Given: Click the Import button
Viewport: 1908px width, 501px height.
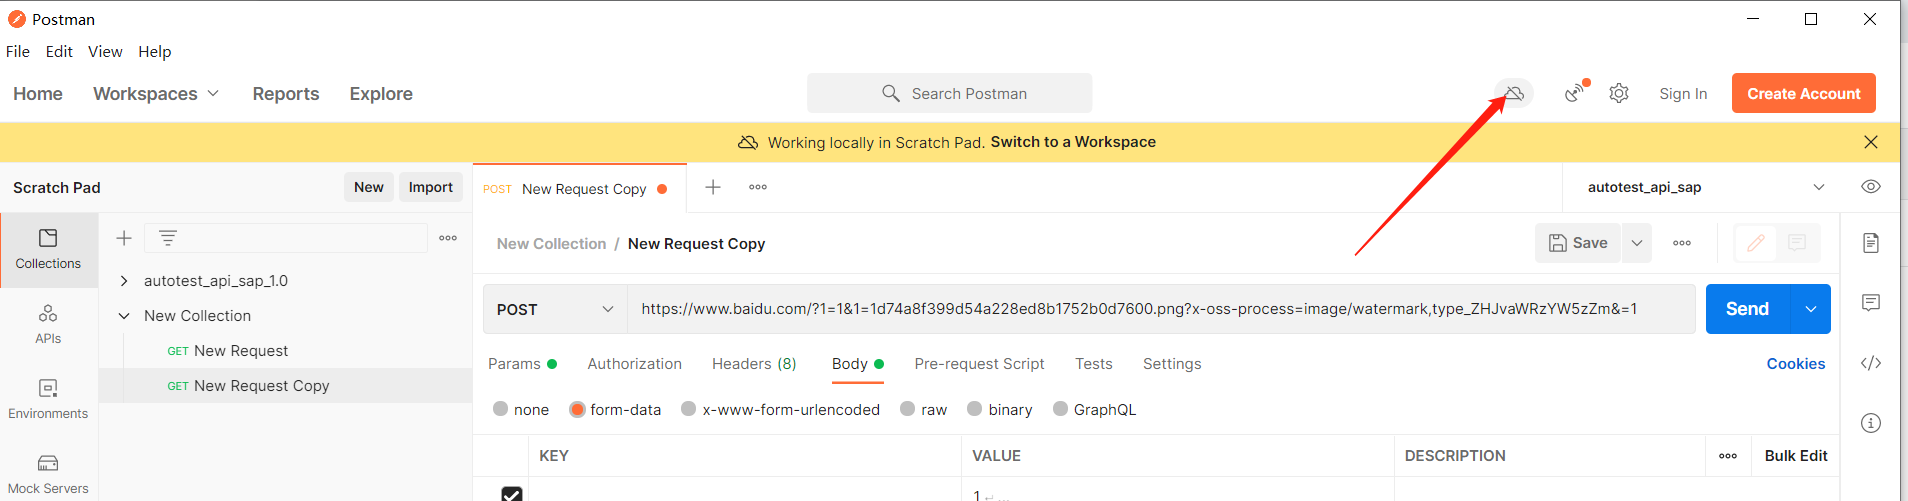Looking at the screenshot, I should point(431,187).
